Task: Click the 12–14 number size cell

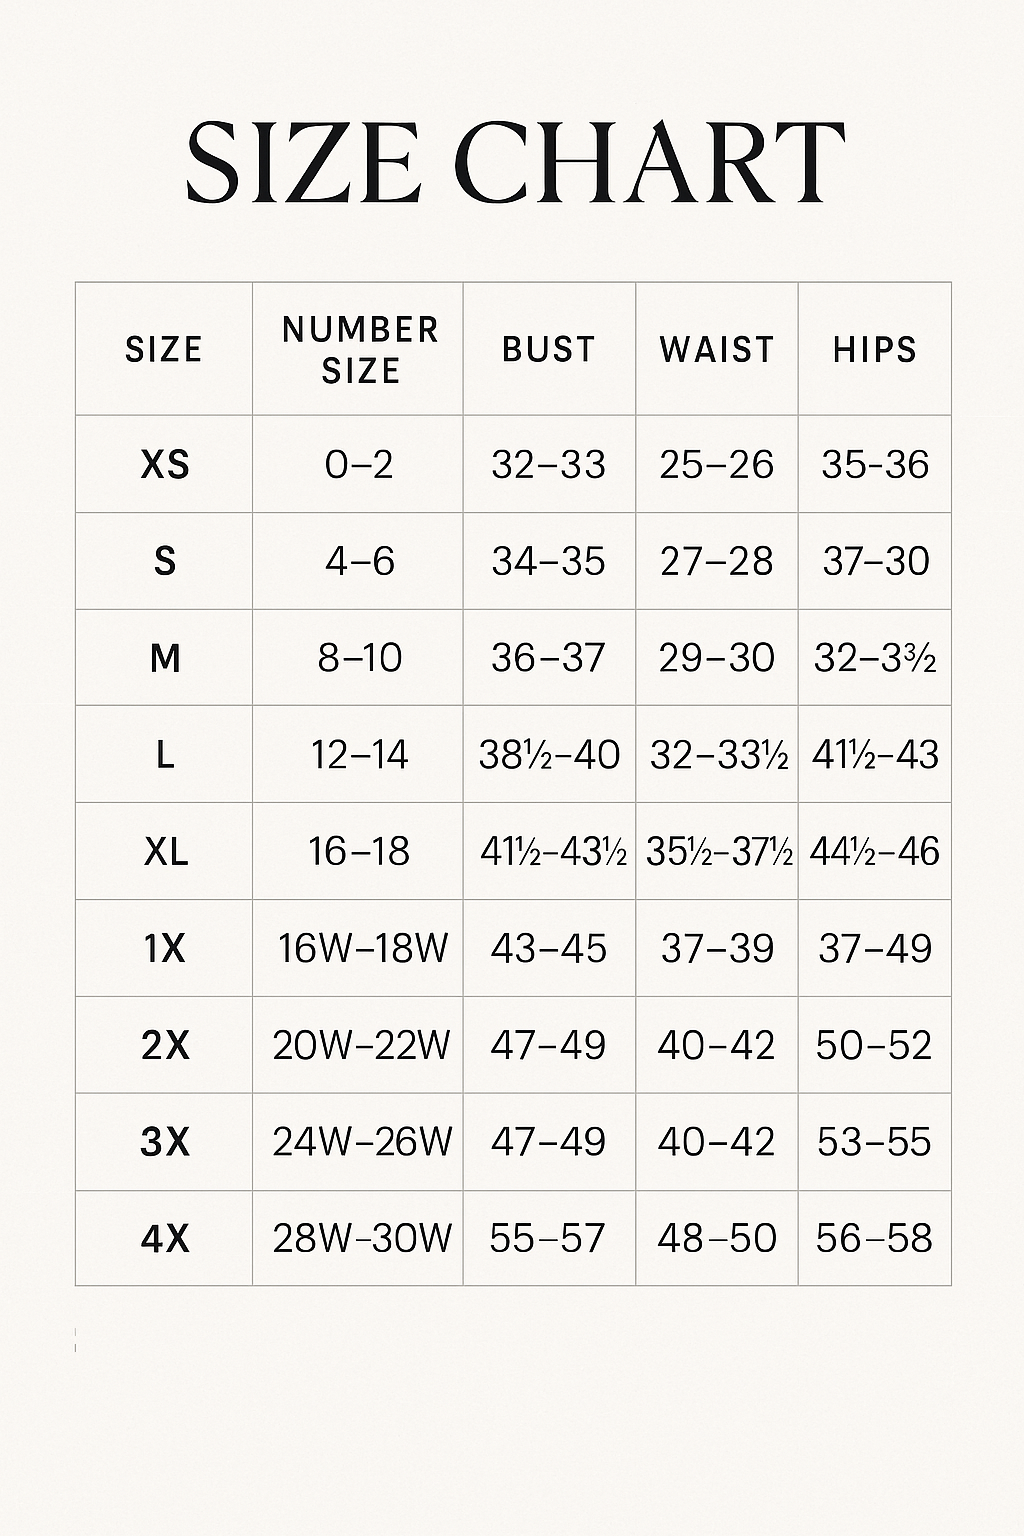Action: pos(359,755)
